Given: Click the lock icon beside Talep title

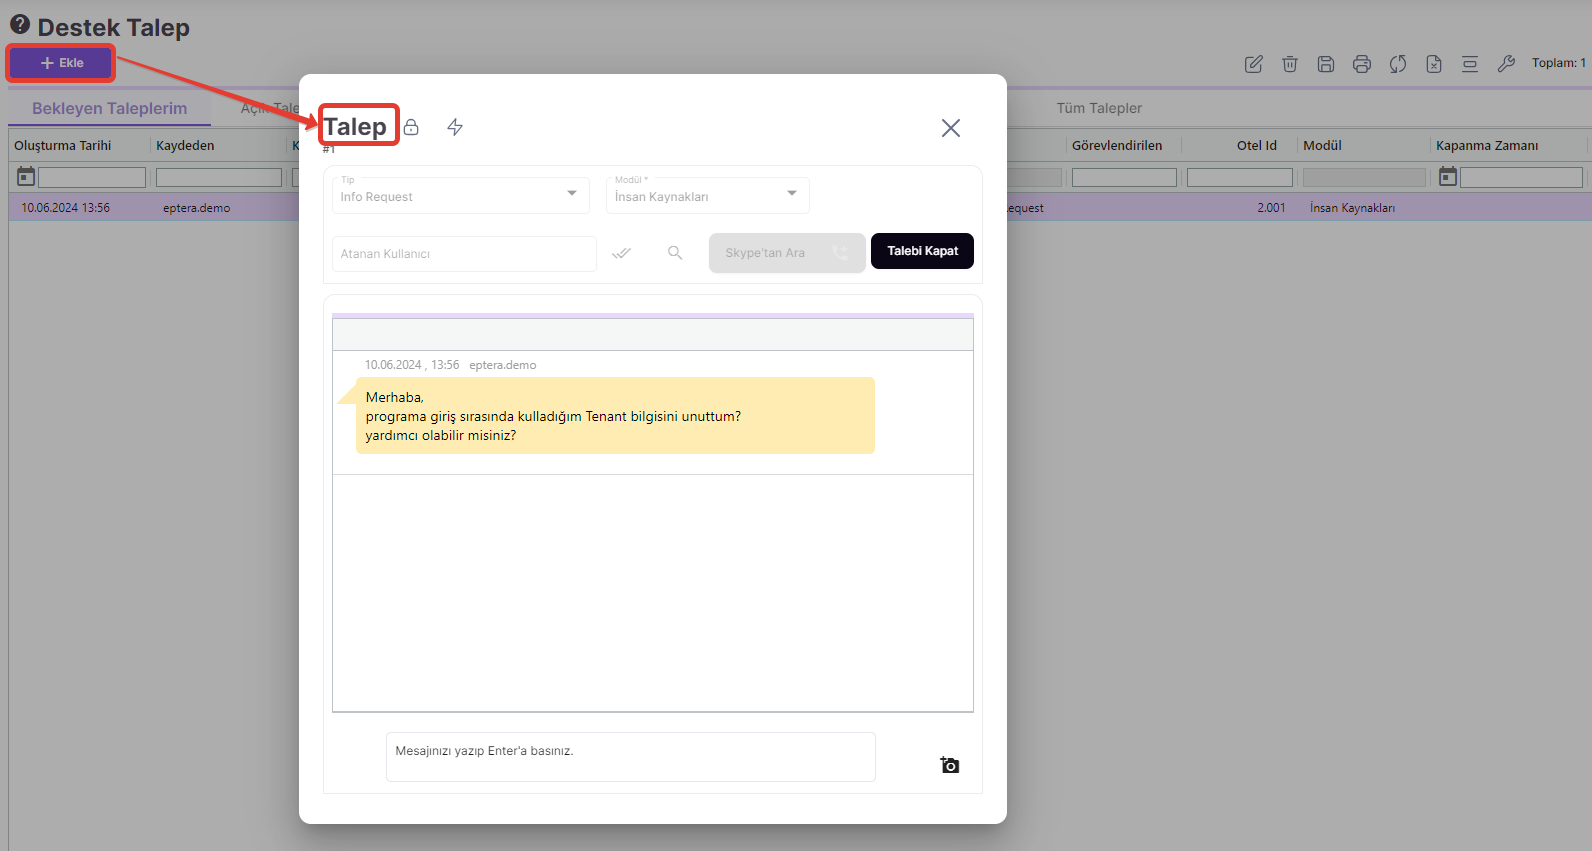Looking at the screenshot, I should (411, 127).
